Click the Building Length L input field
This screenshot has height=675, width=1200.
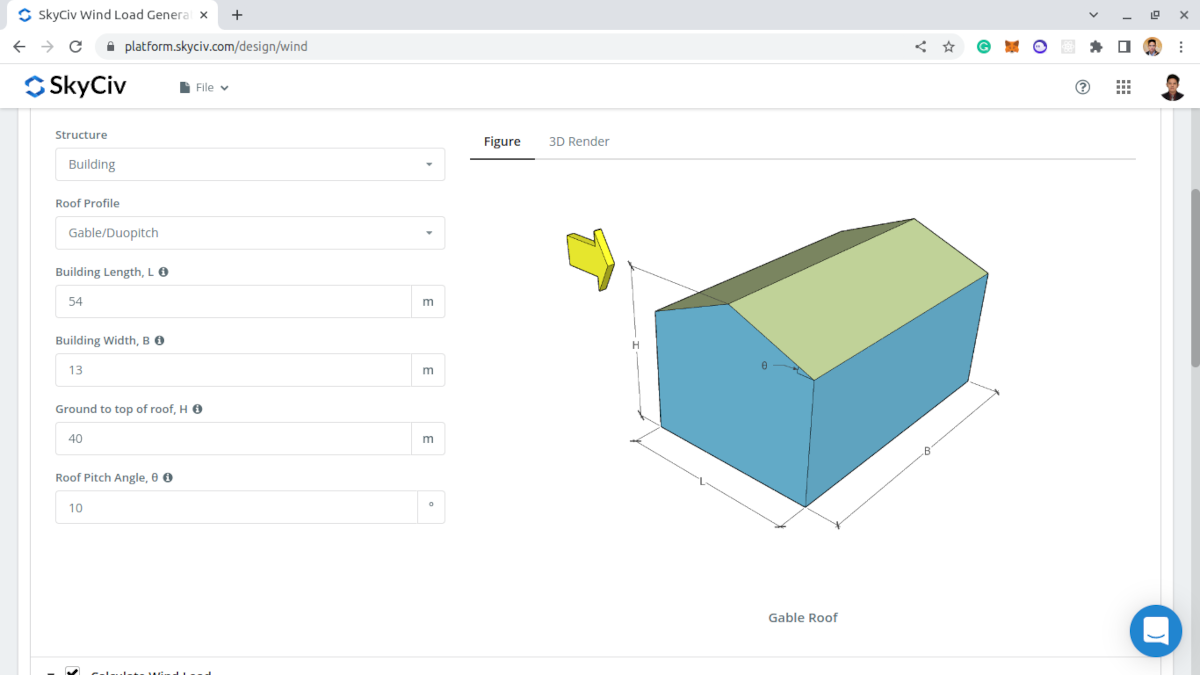click(233, 301)
